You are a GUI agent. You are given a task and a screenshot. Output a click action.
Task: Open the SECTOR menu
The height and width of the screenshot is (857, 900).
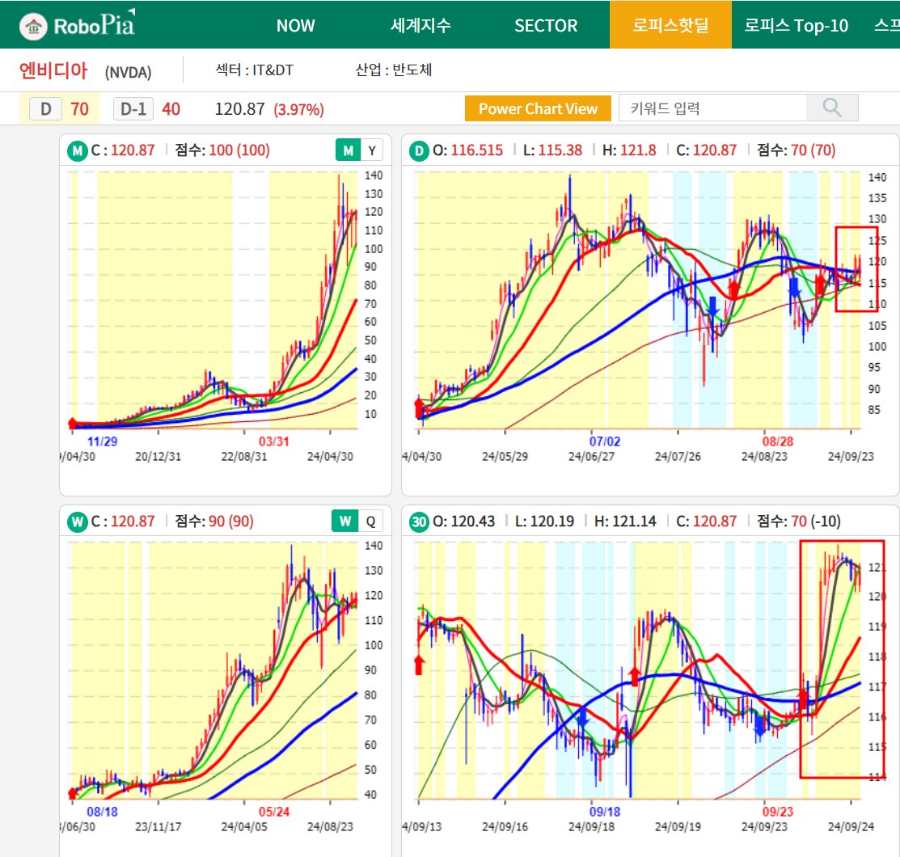(x=546, y=26)
